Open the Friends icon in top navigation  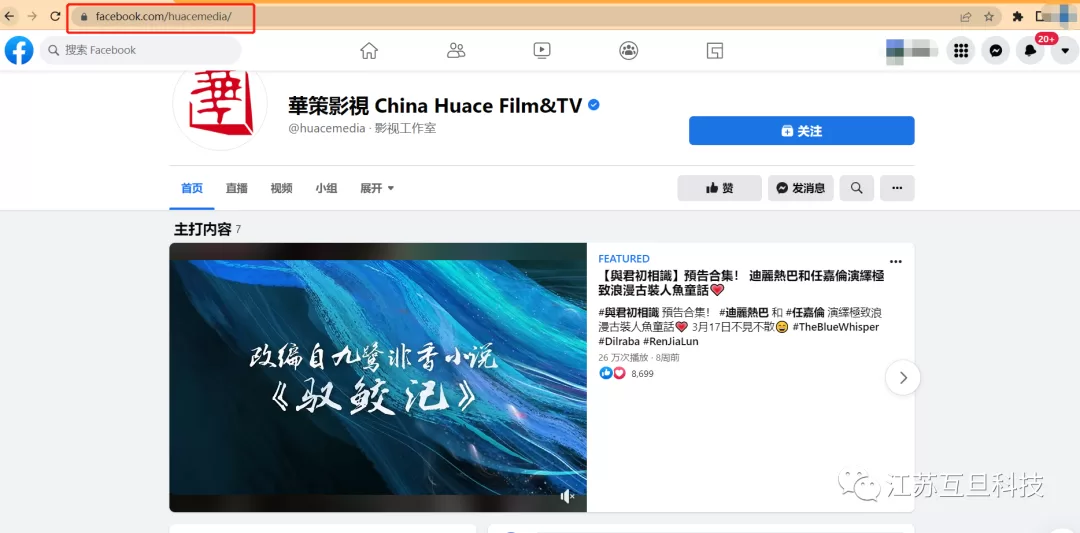pos(456,50)
